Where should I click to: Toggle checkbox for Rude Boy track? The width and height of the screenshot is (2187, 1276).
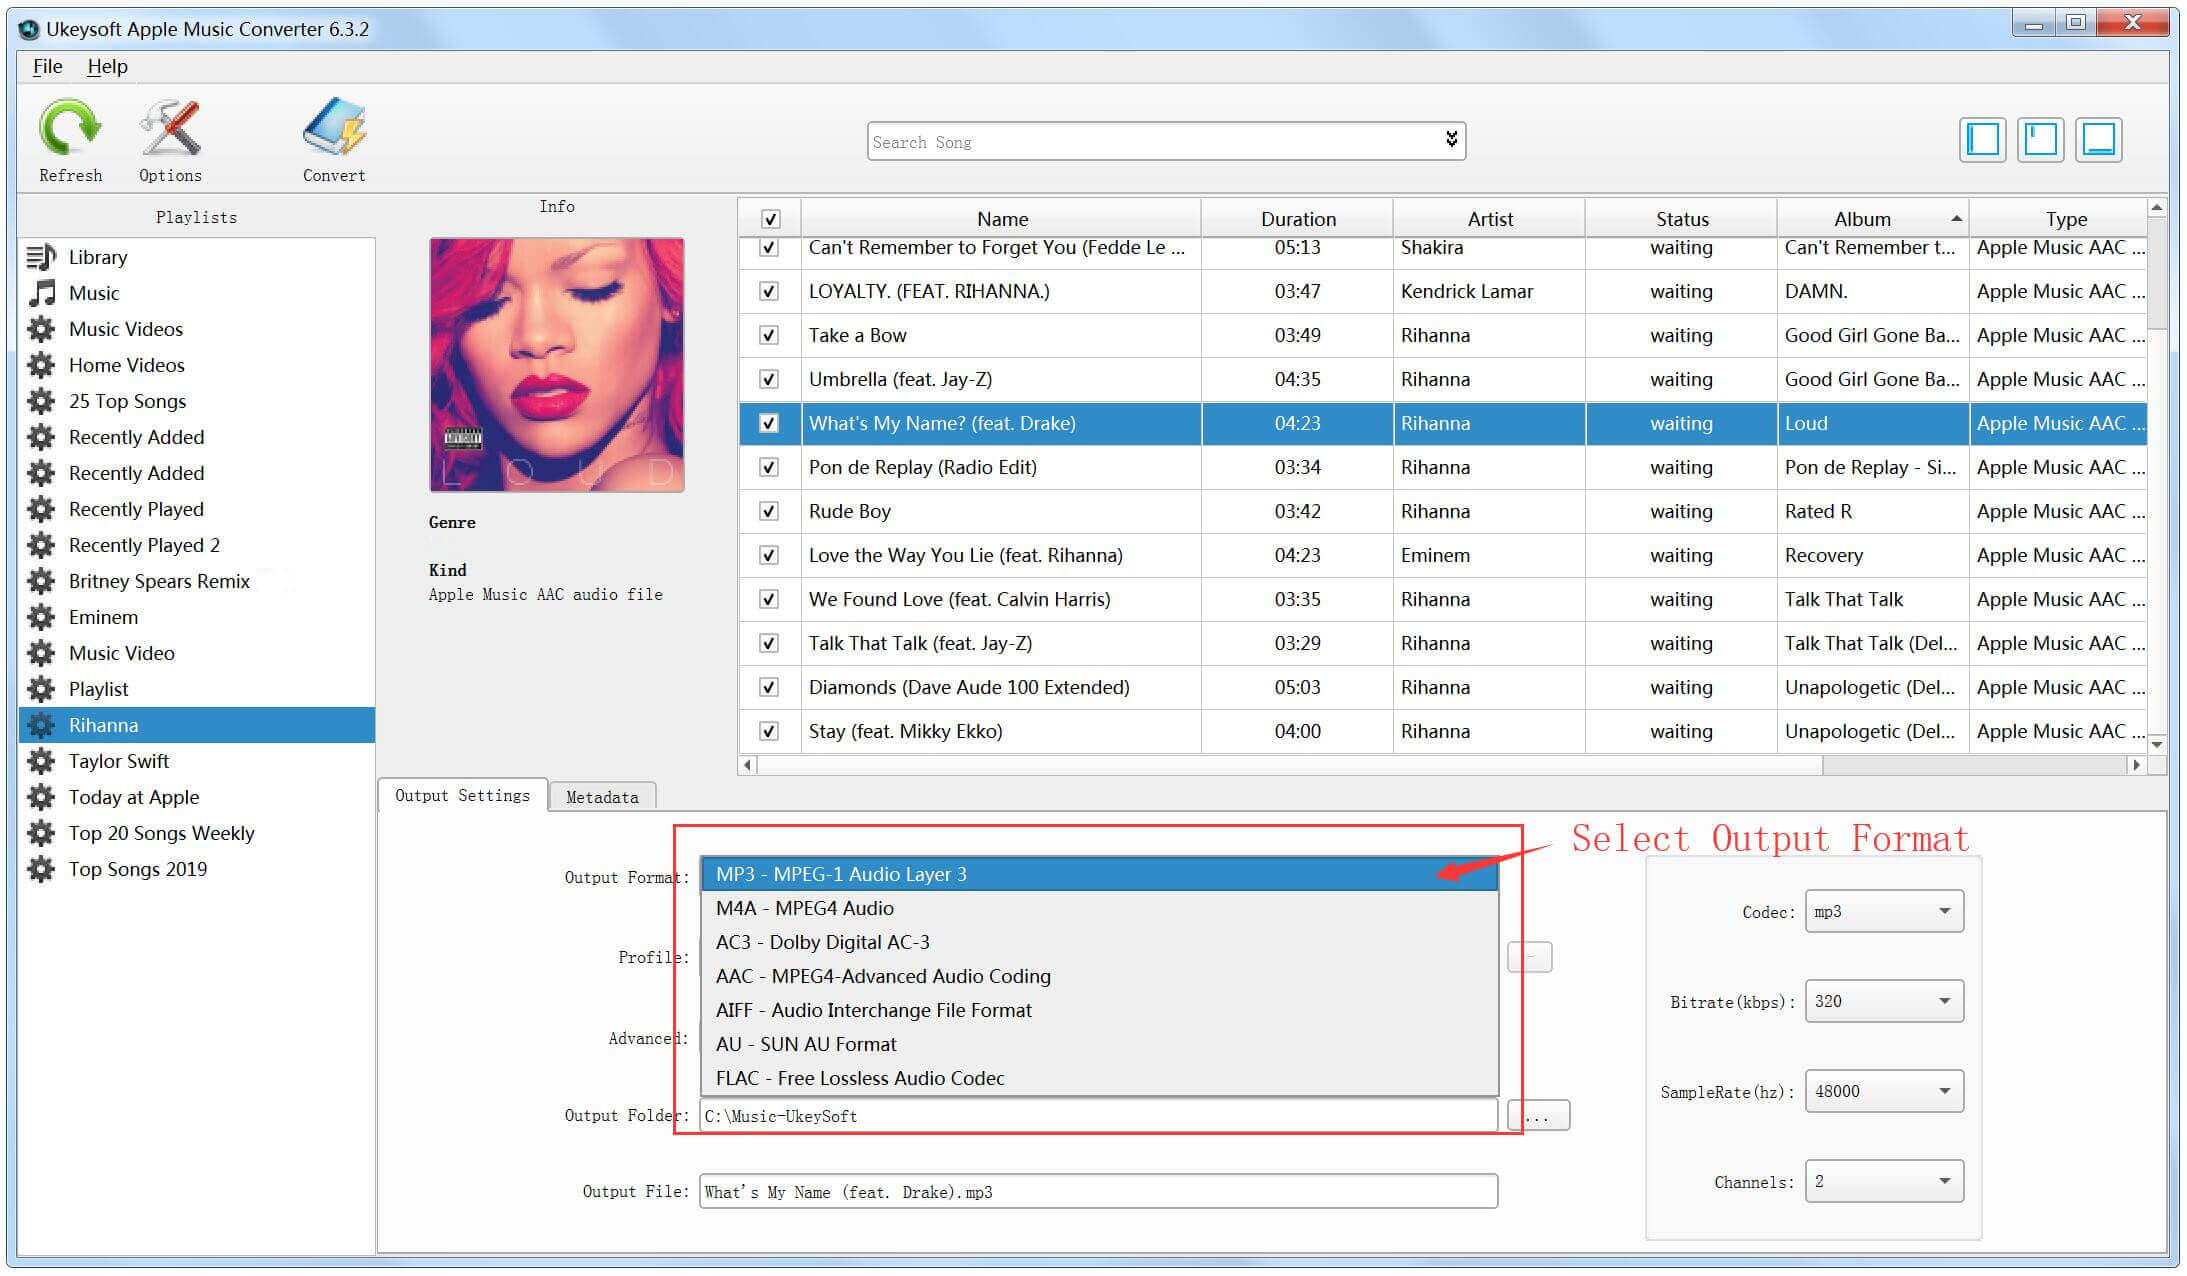point(767,510)
